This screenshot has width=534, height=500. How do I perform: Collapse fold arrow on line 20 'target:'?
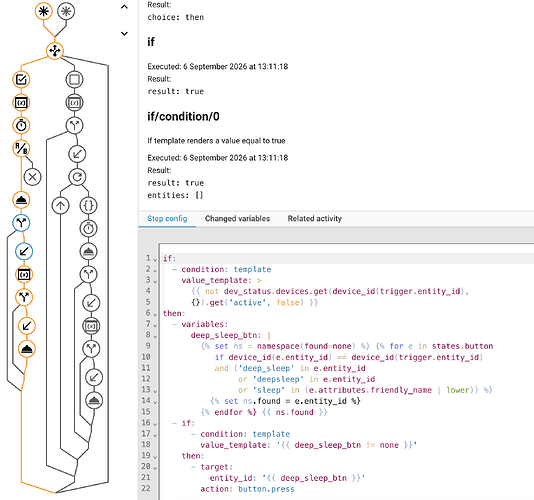tap(155, 468)
